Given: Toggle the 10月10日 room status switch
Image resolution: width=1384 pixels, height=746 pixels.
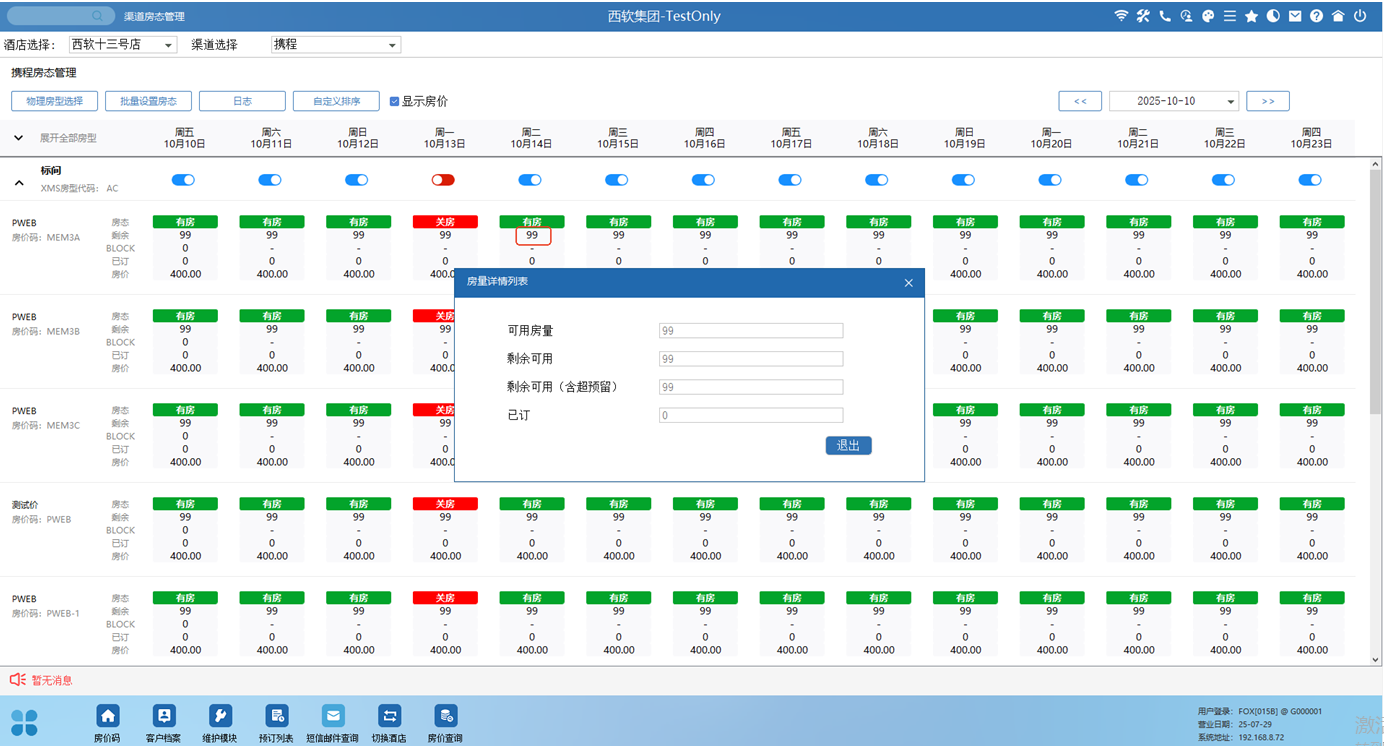Looking at the screenshot, I should pyautogui.click(x=183, y=180).
